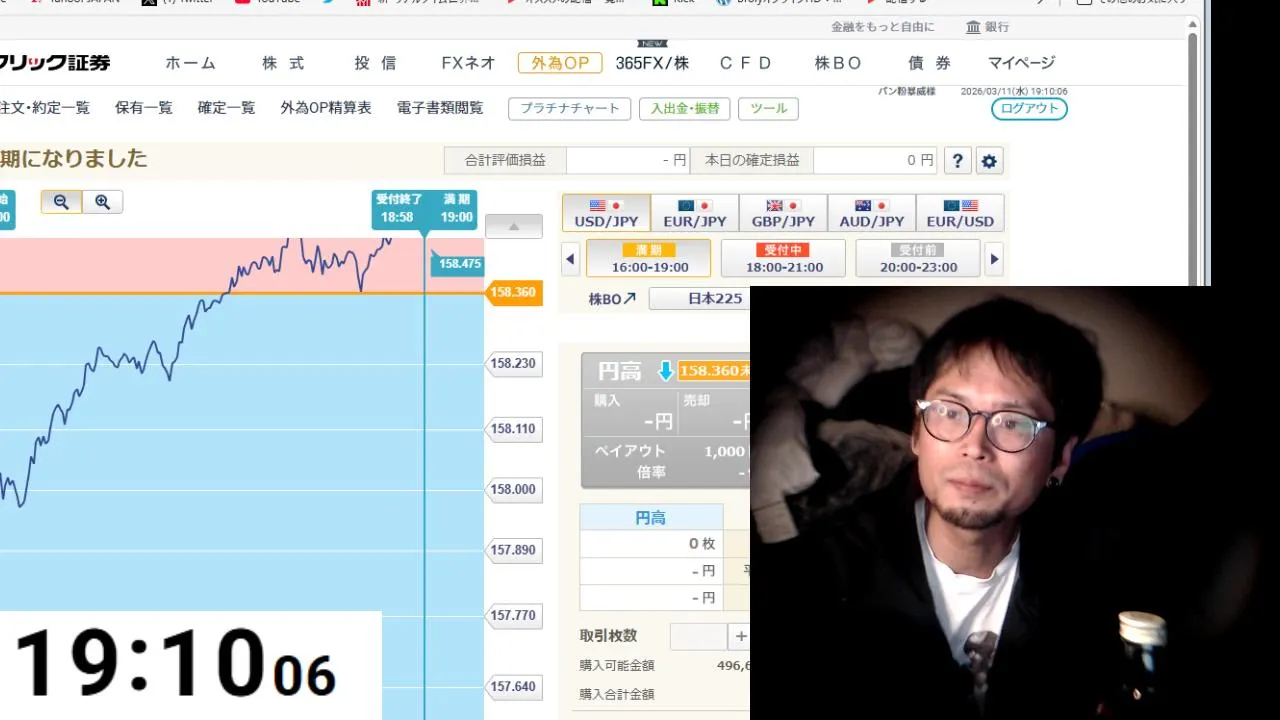Open help with the question mark button

click(x=957, y=161)
